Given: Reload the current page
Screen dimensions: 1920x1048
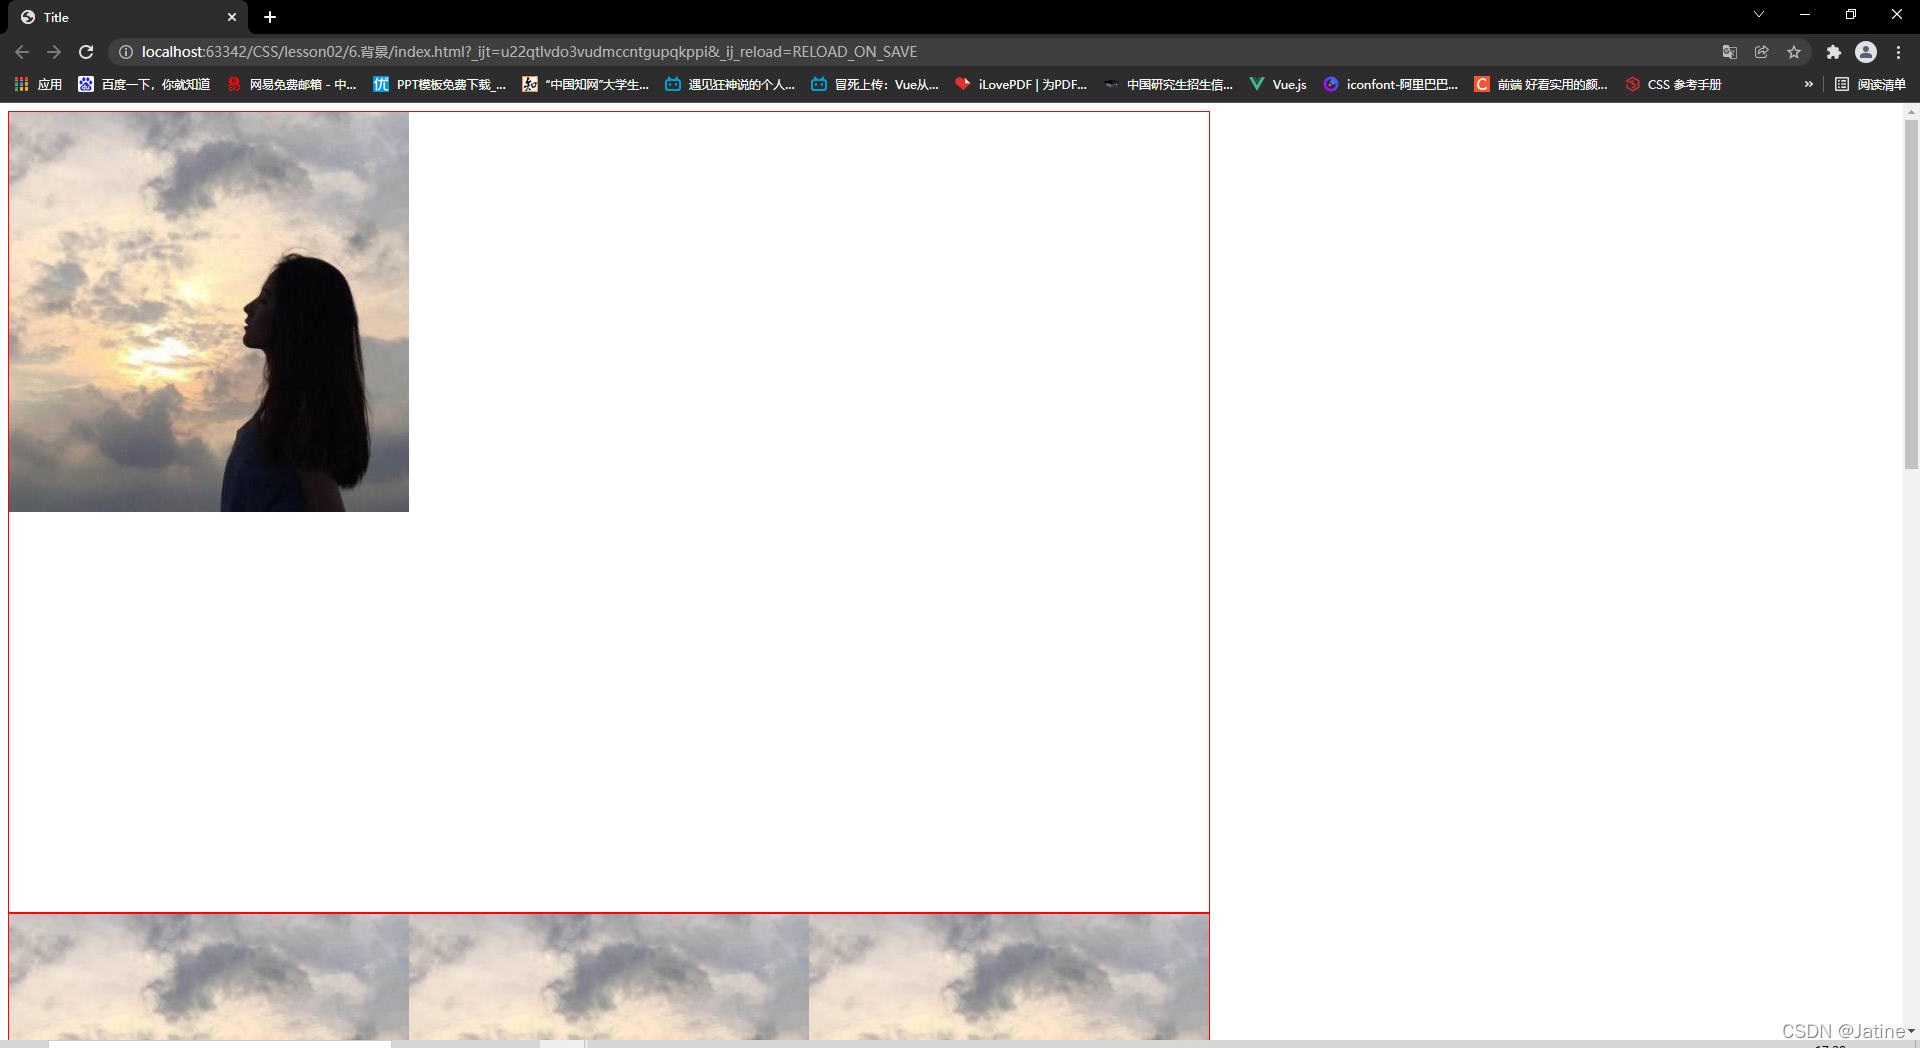Looking at the screenshot, I should 86,52.
